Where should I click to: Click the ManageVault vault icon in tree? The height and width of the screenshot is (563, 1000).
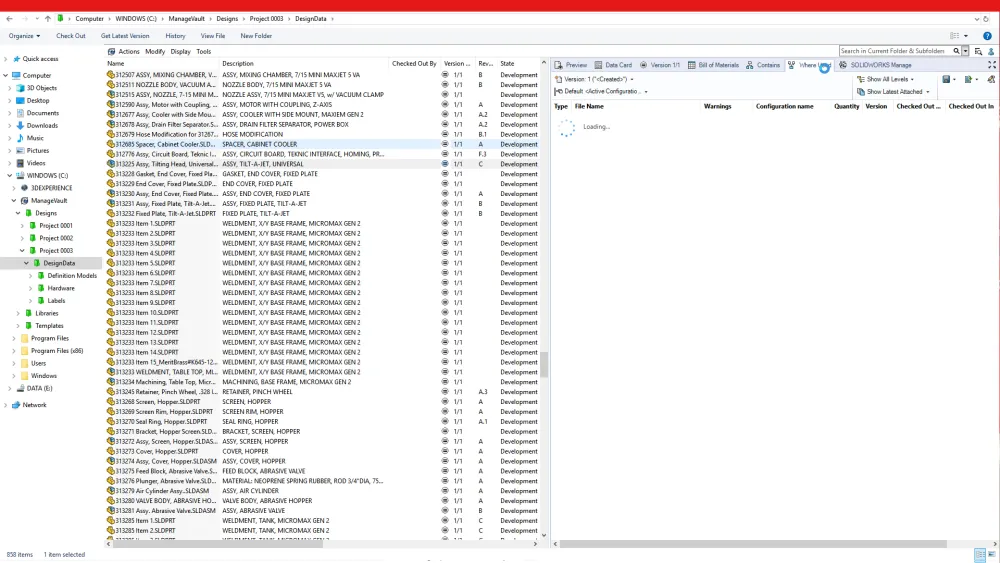[x=24, y=201]
